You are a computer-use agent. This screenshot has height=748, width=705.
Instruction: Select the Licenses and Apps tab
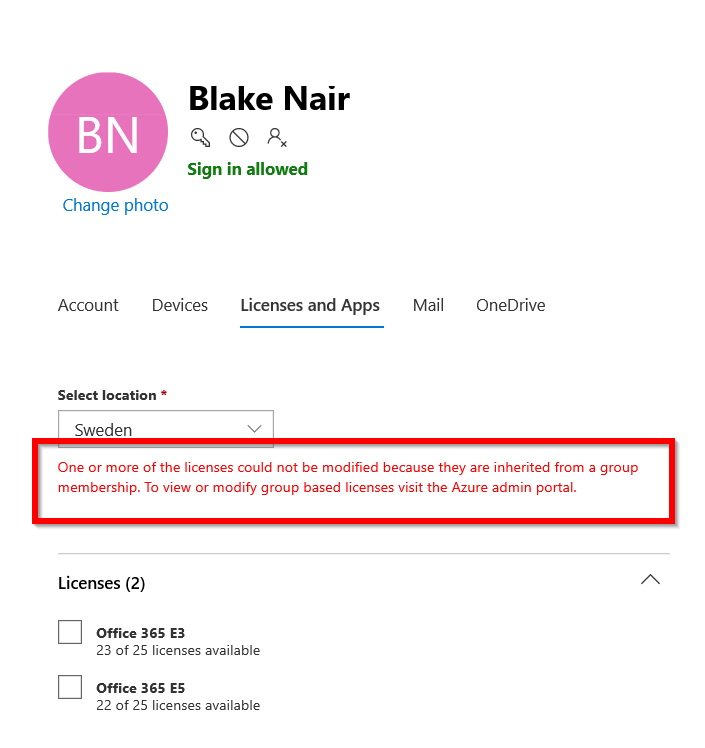click(310, 305)
